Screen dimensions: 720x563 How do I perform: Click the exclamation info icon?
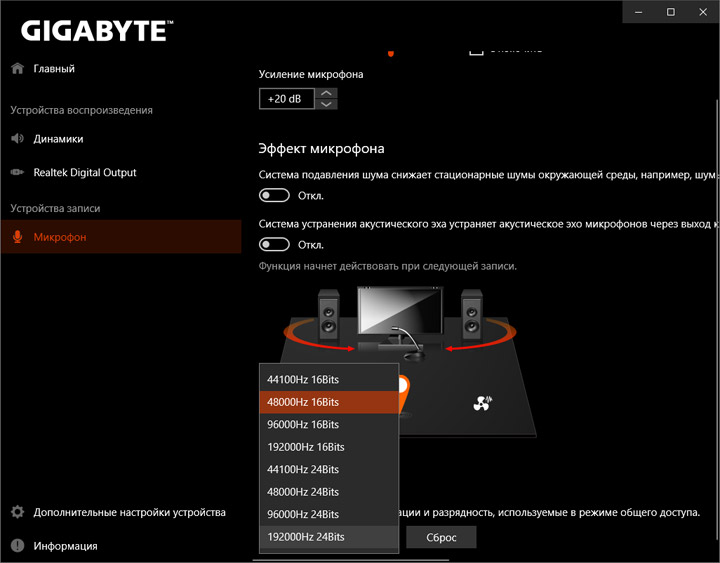17,546
